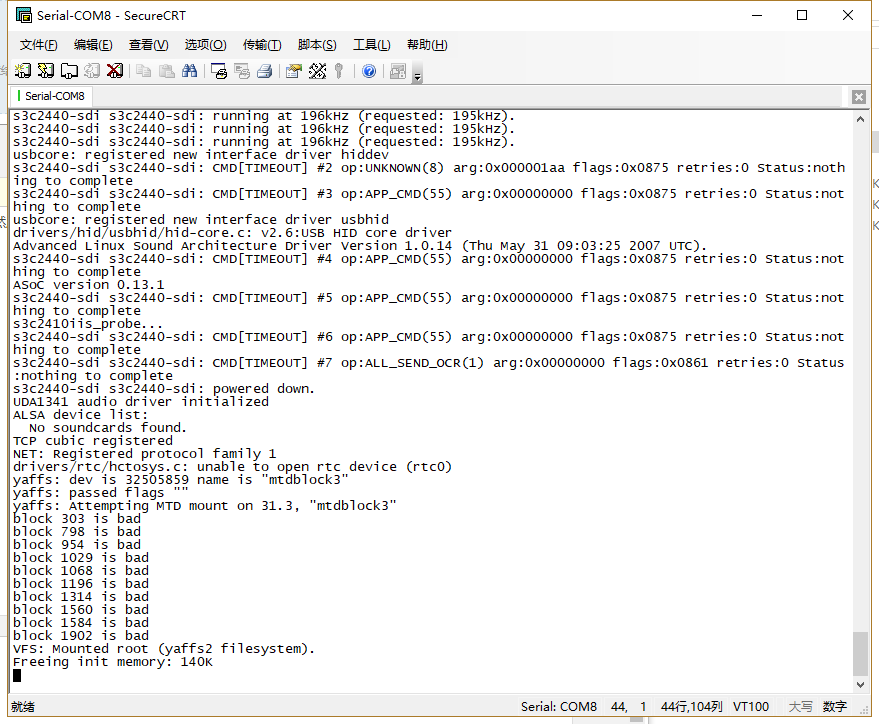Viewport: 879px width, 724px height.
Task: Open the 脚本(S) menu
Action: (x=317, y=45)
